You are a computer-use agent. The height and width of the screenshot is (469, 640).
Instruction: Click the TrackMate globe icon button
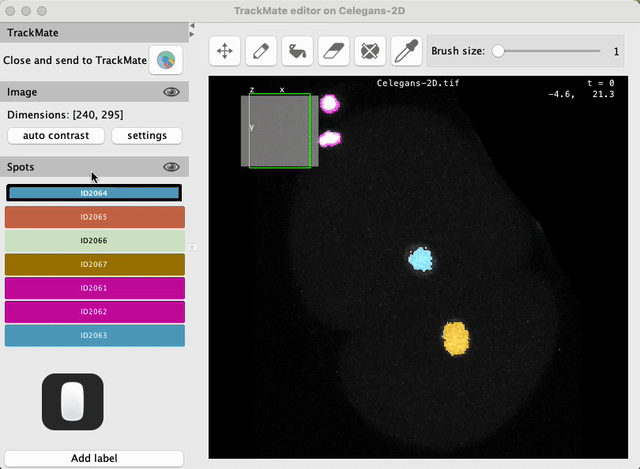tap(166, 60)
